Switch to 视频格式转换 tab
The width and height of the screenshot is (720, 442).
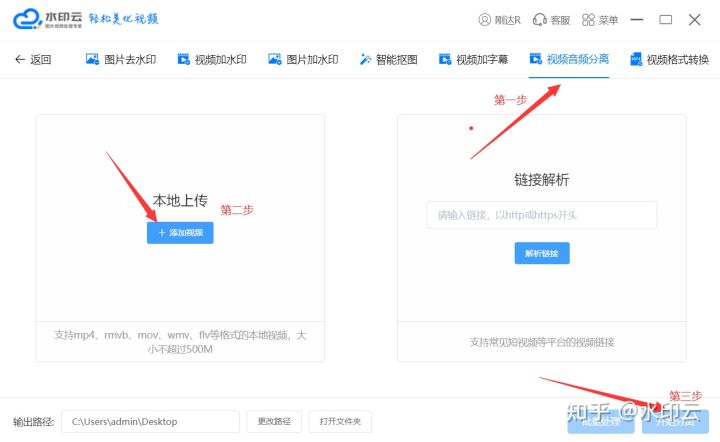click(669, 59)
